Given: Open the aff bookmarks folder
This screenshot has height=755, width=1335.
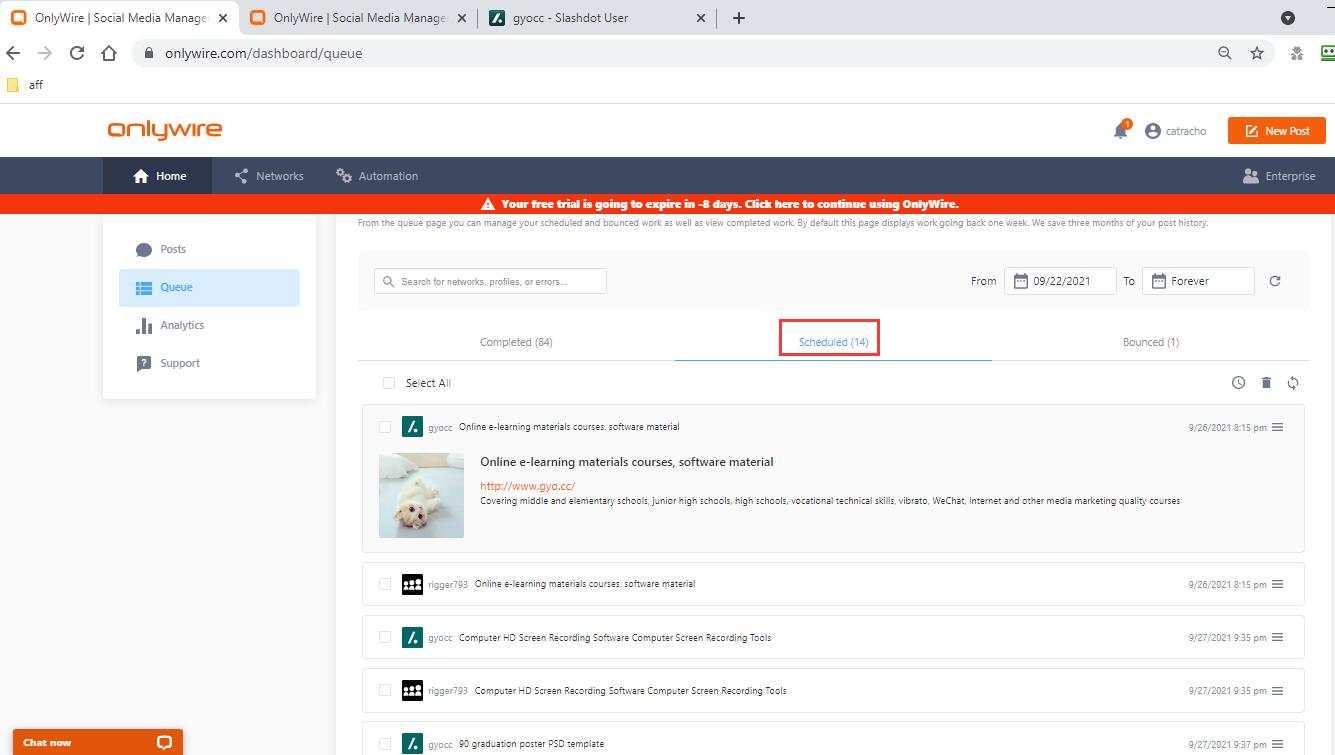Looking at the screenshot, I should click(x=25, y=85).
